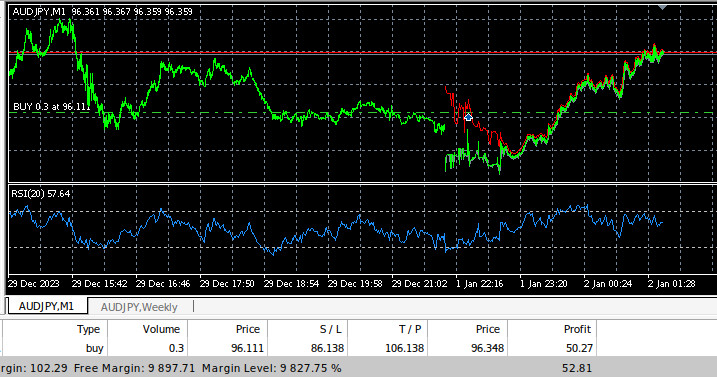
Task: Sort trades by the Profit column header
Action: point(577,329)
